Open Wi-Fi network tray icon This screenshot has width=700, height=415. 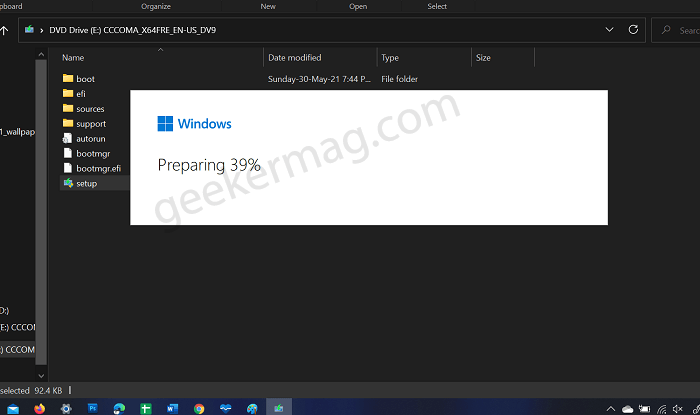(x=662, y=409)
